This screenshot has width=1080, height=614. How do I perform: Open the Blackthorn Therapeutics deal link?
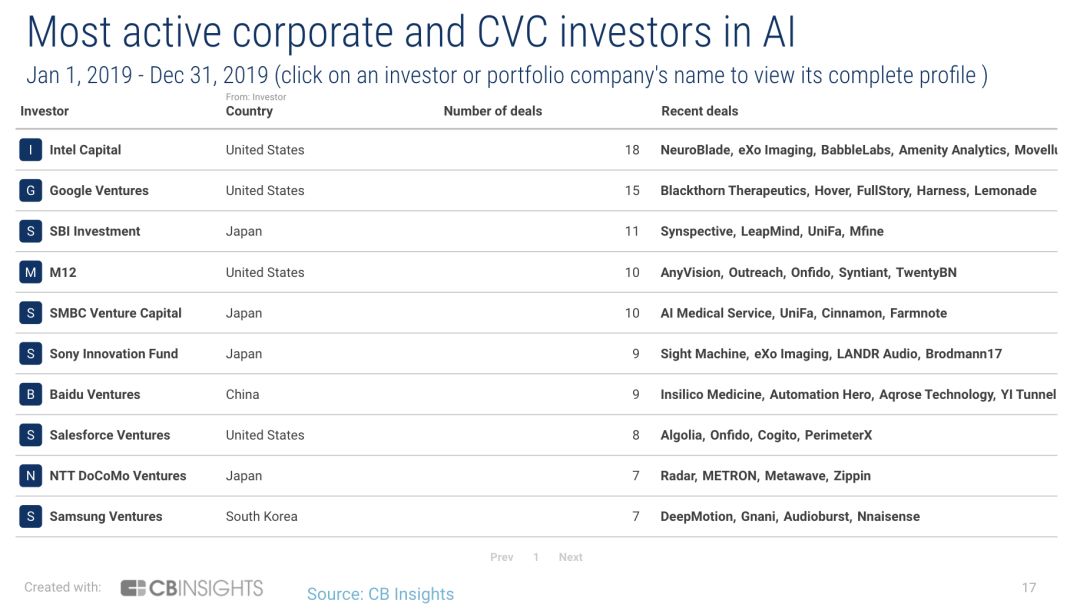point(733,191)
